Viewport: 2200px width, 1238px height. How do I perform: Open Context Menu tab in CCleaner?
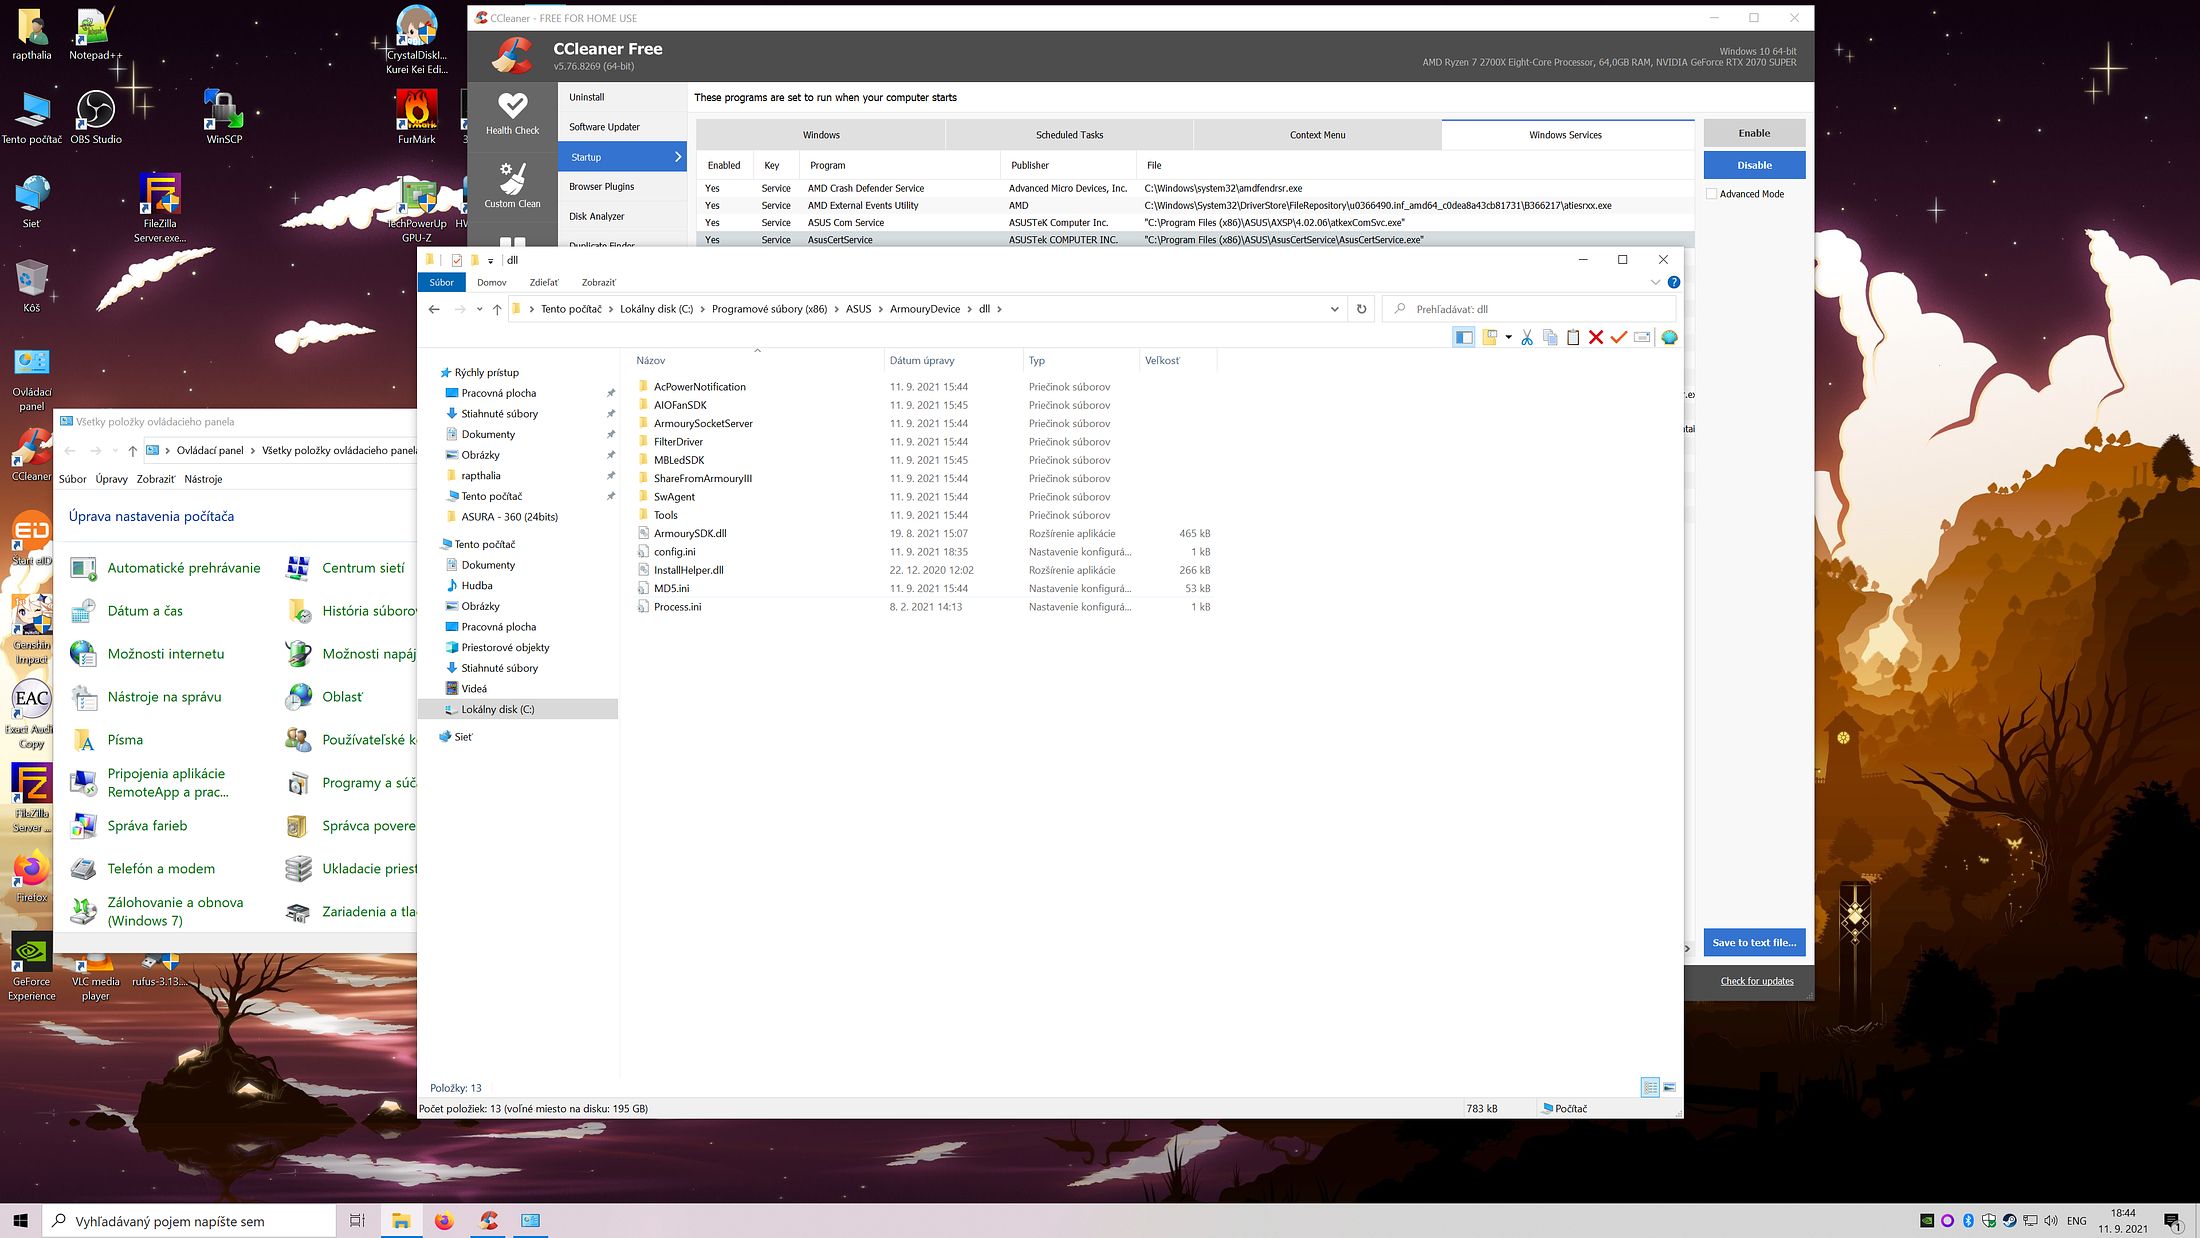coord(1317,135)
